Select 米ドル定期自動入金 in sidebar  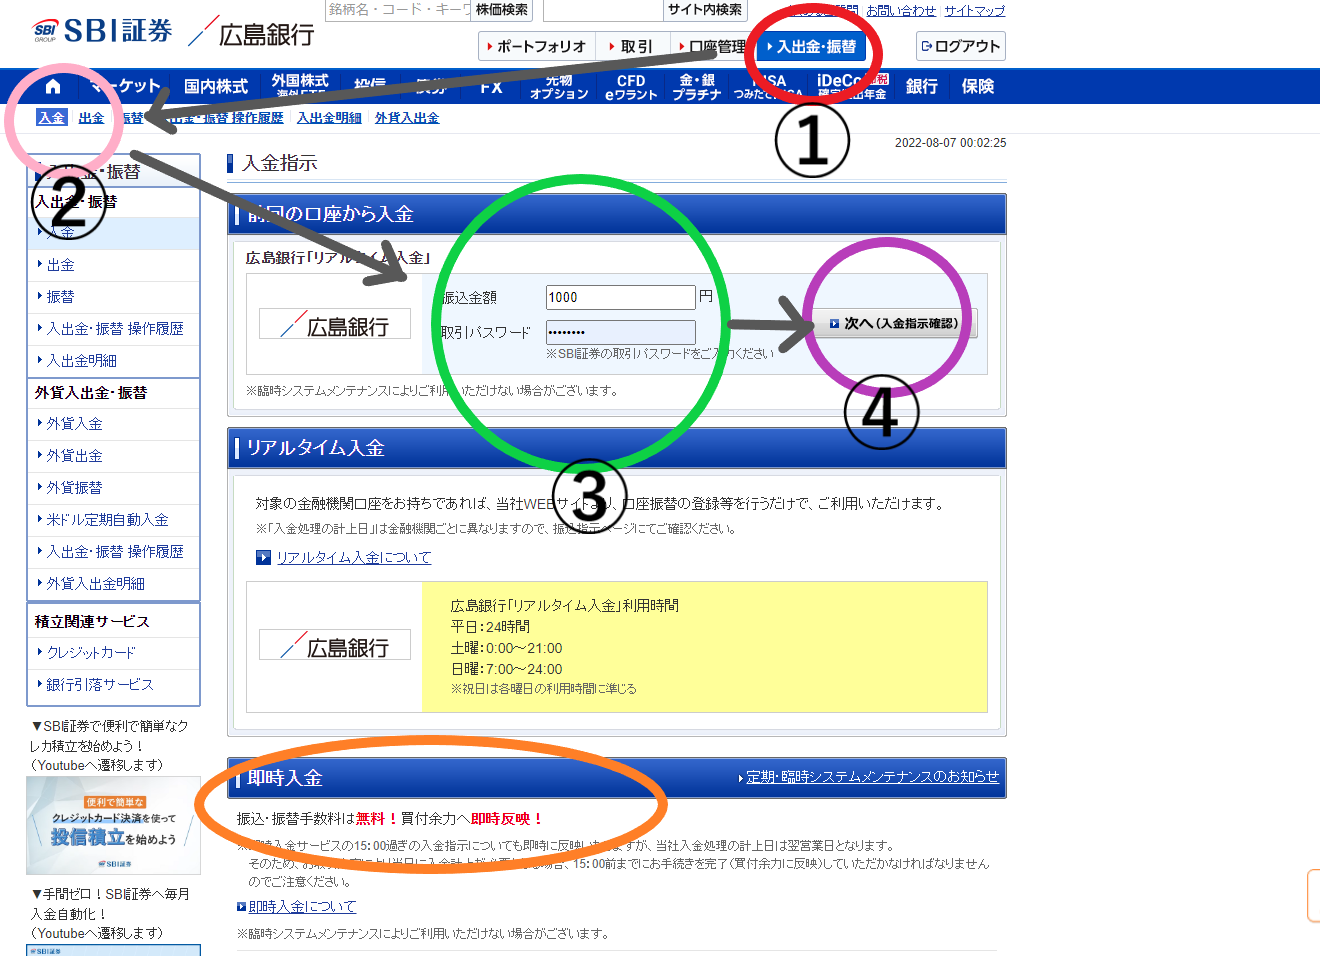pos(107,520)
